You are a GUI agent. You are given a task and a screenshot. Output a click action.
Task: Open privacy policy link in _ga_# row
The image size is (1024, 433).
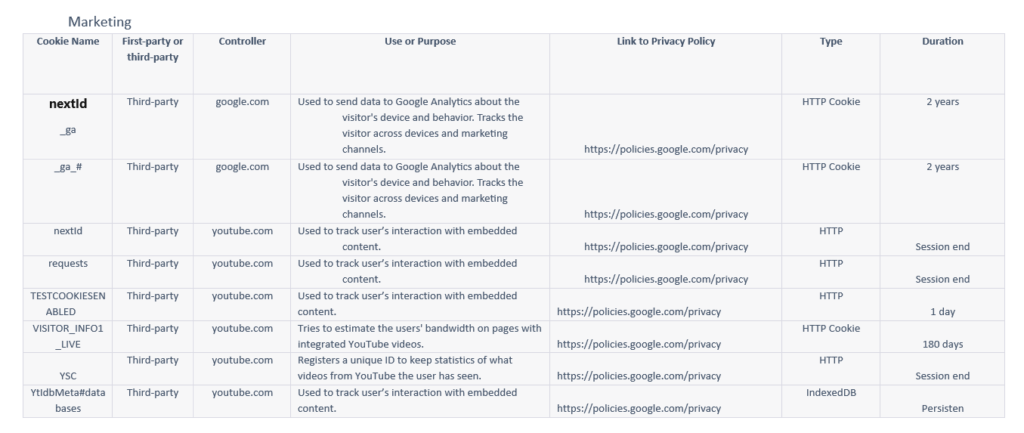[x=665, y=214]
